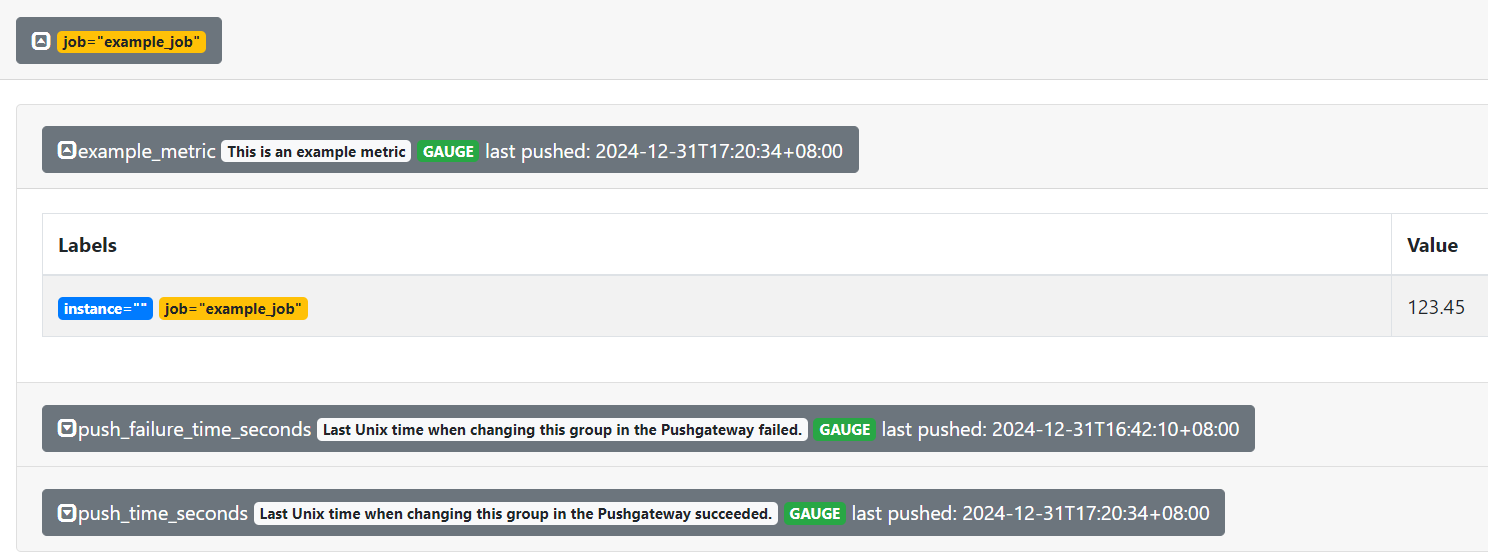The height and width of the screenshot is (554, 1488).
Task: Click the GAUGE badge on example_metric
Action: 448,151
